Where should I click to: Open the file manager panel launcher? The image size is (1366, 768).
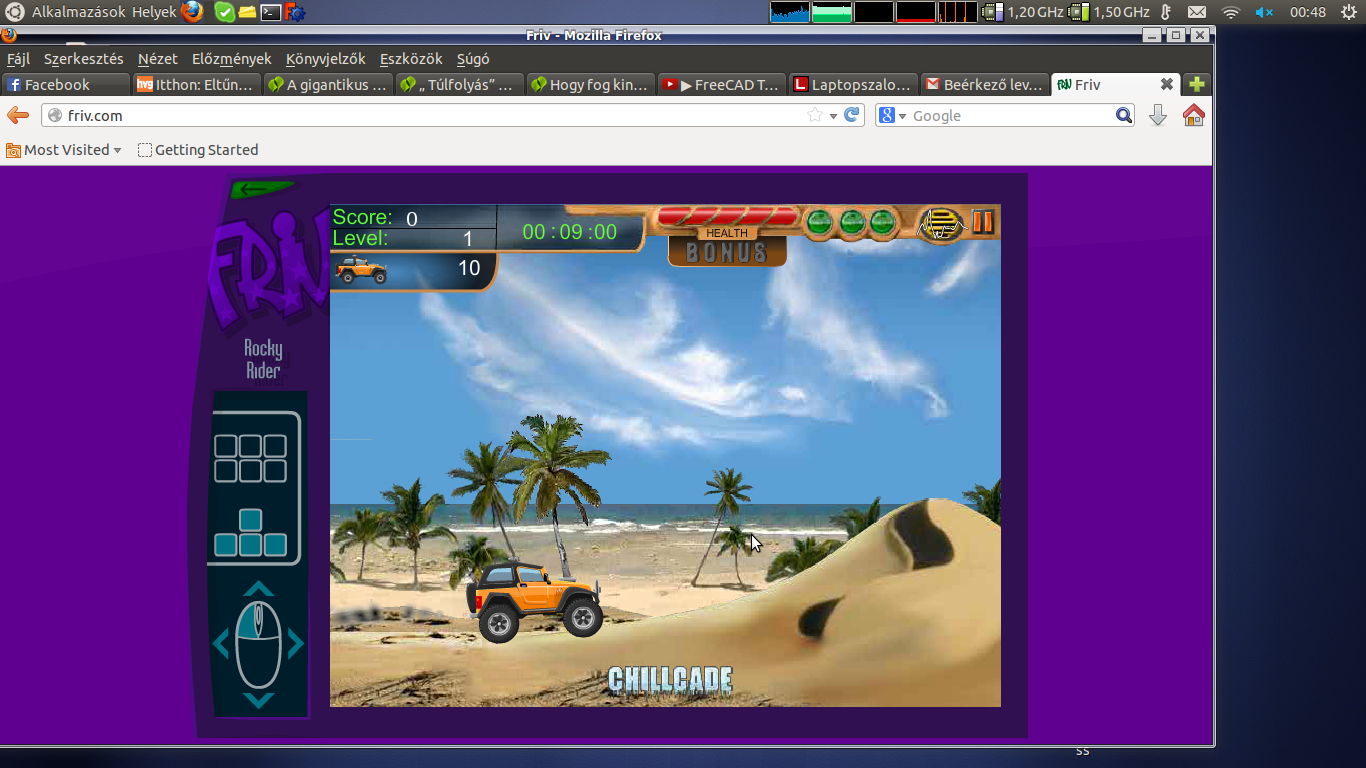[x=247, y=12]
